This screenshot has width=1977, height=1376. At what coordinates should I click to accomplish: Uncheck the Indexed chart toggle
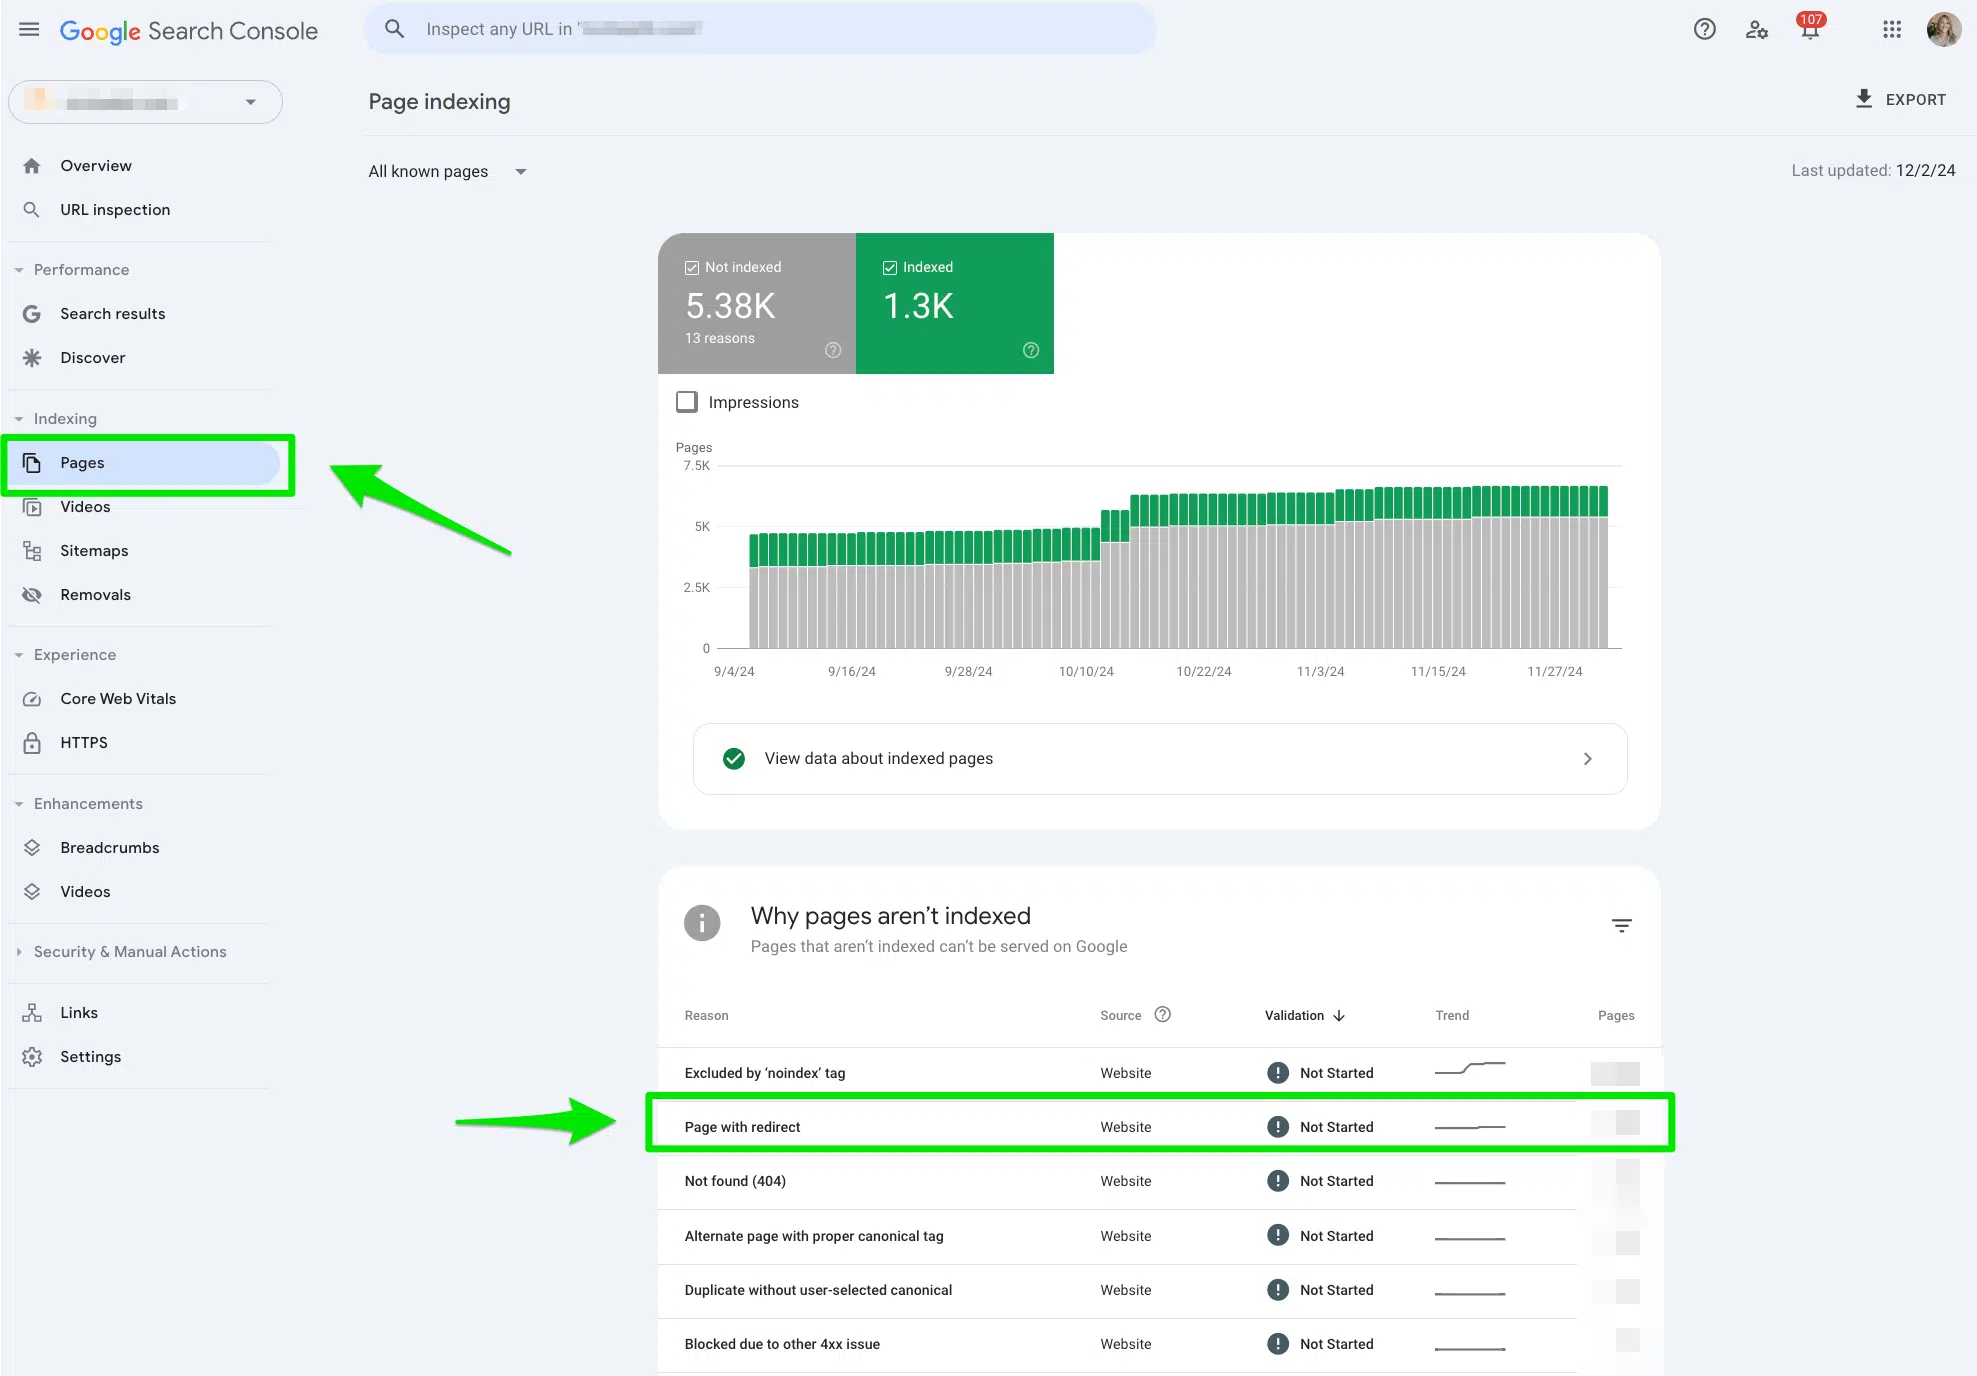coord(890,267)
